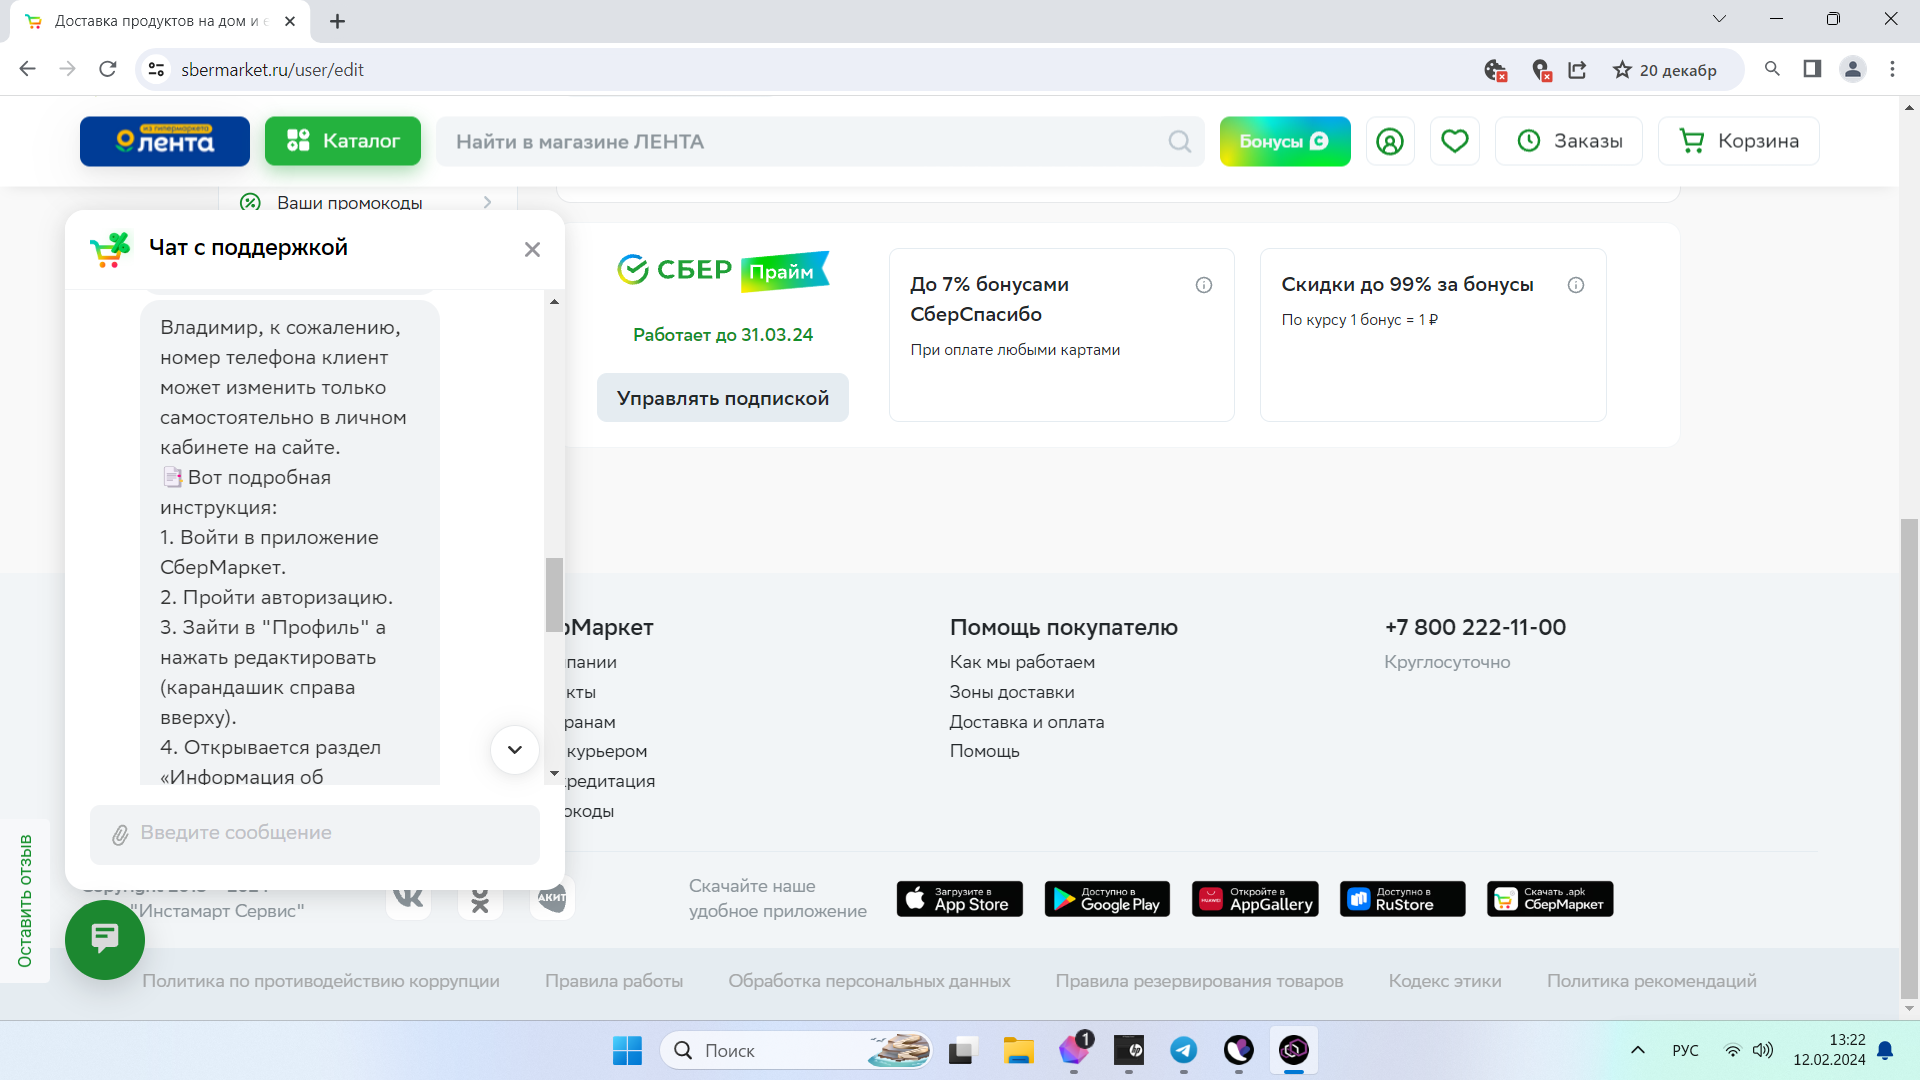Open the Каталог menu
The height and width of the screenshot is (1080, 1920).
pos(343,141)
